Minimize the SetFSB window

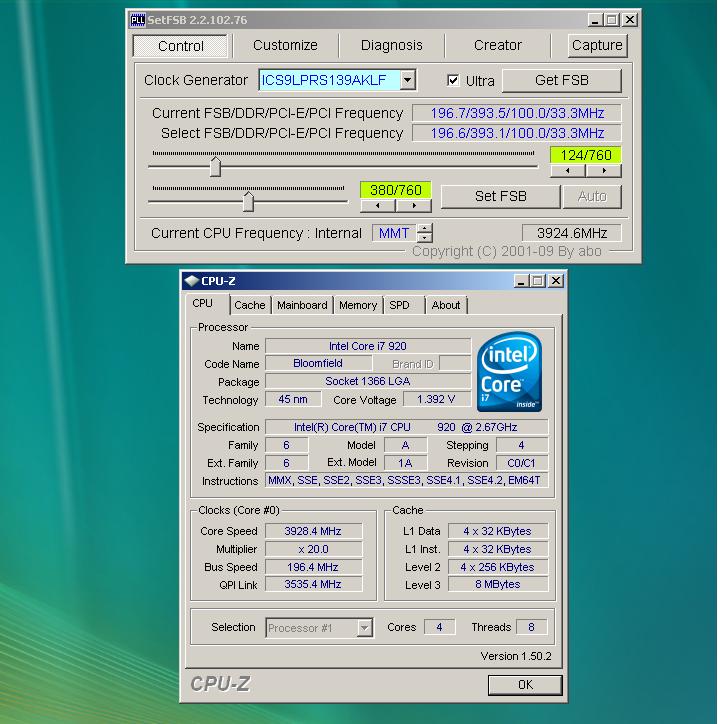click(x=595, y=20)
